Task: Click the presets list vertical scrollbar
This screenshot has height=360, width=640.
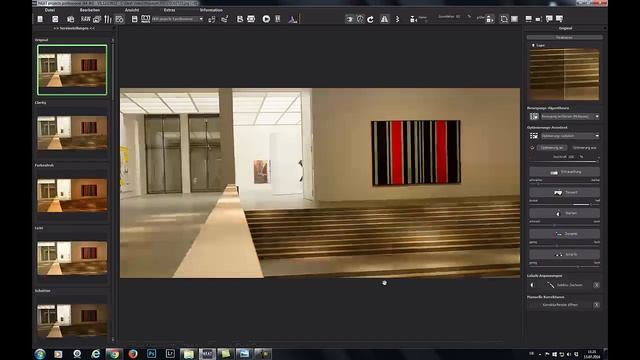Action: point(113,190)
